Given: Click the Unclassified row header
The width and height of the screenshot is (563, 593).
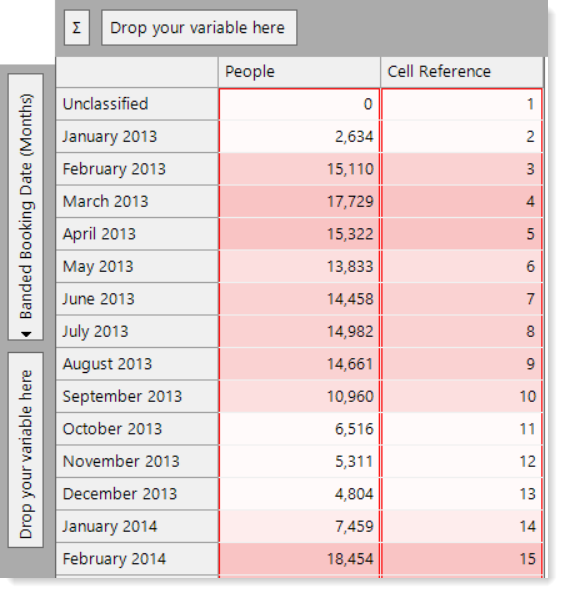Looking at the screenshot, I should pyautogui.click(x=137, y=104).
